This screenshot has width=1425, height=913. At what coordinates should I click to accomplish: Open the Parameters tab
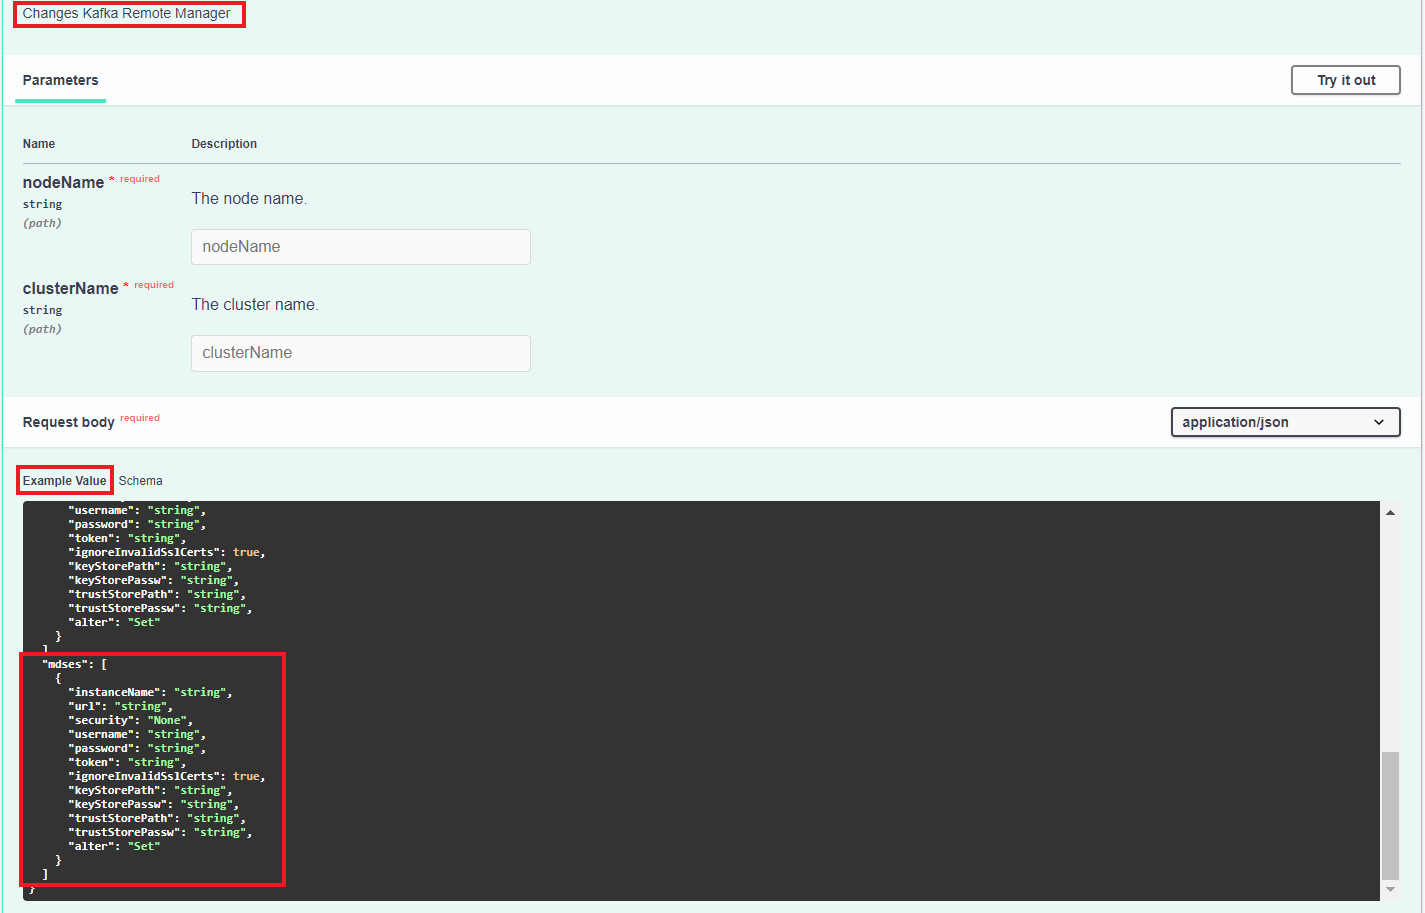click(x=60, y=80)
